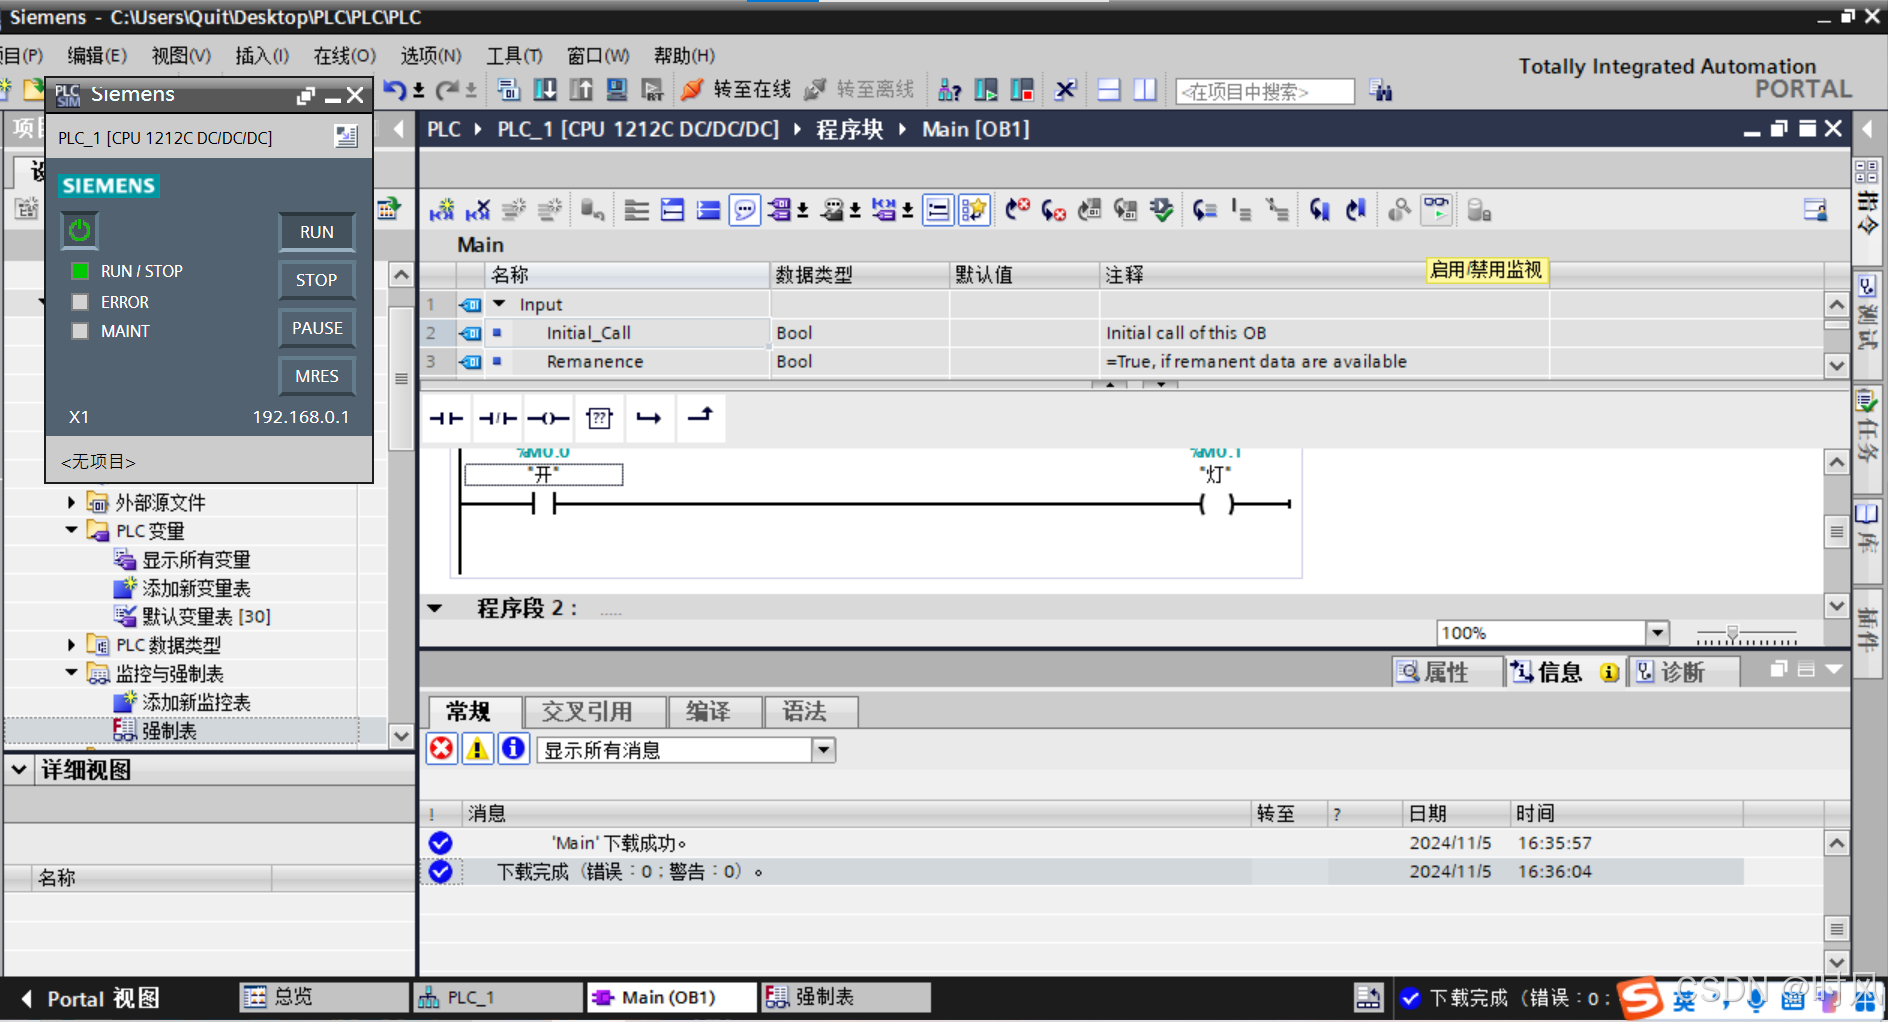
Task: Click the "开" contact label
Action: tap(544, 474)
